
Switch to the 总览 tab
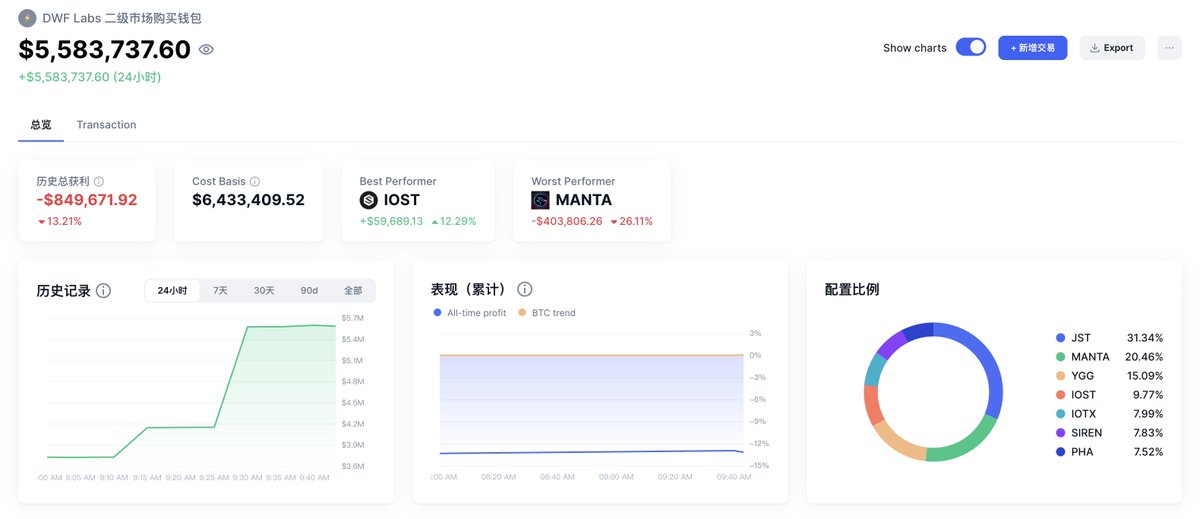(x=41, y=125)
